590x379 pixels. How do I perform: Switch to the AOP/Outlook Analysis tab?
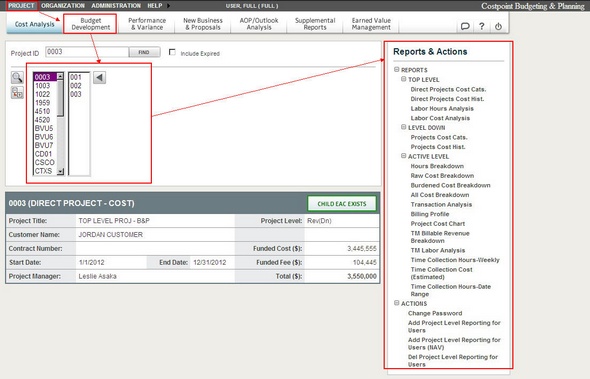[x=259, y=24]
